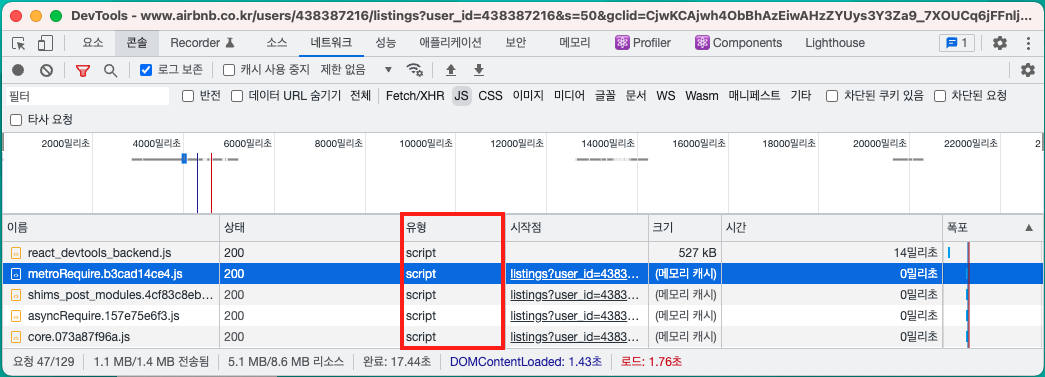Open React Components tab

pyautogui.click(x=738, y=43)
